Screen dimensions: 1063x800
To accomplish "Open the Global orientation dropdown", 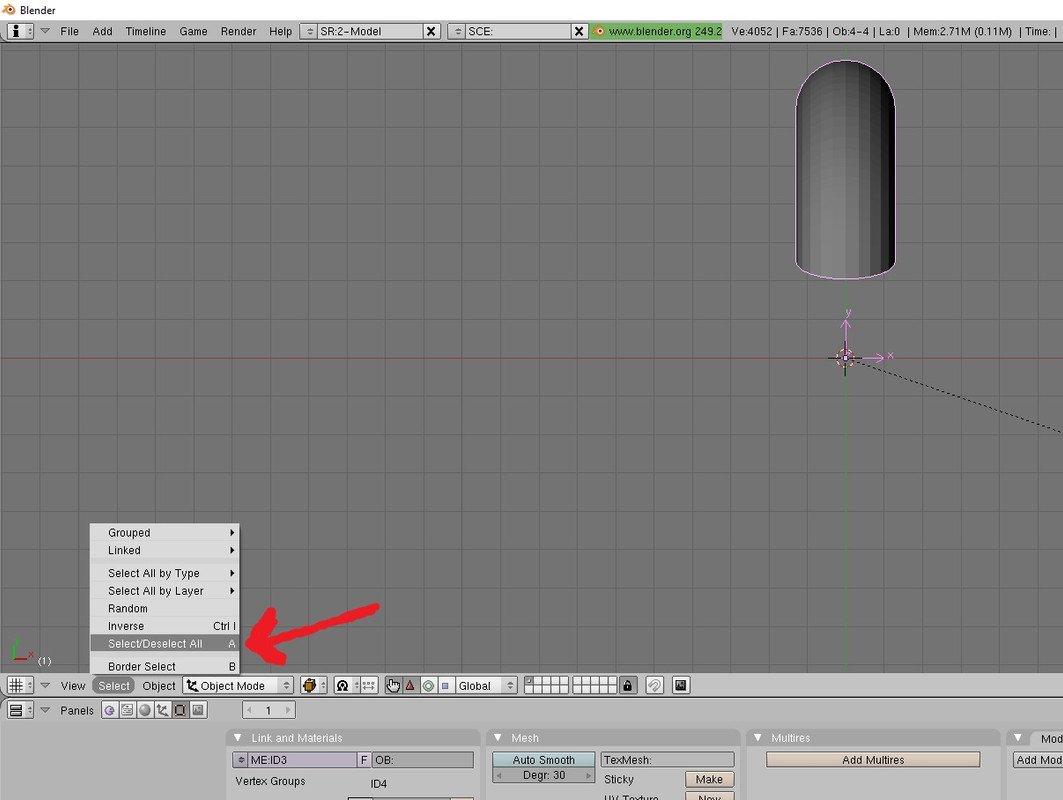I will coord(486,685).
